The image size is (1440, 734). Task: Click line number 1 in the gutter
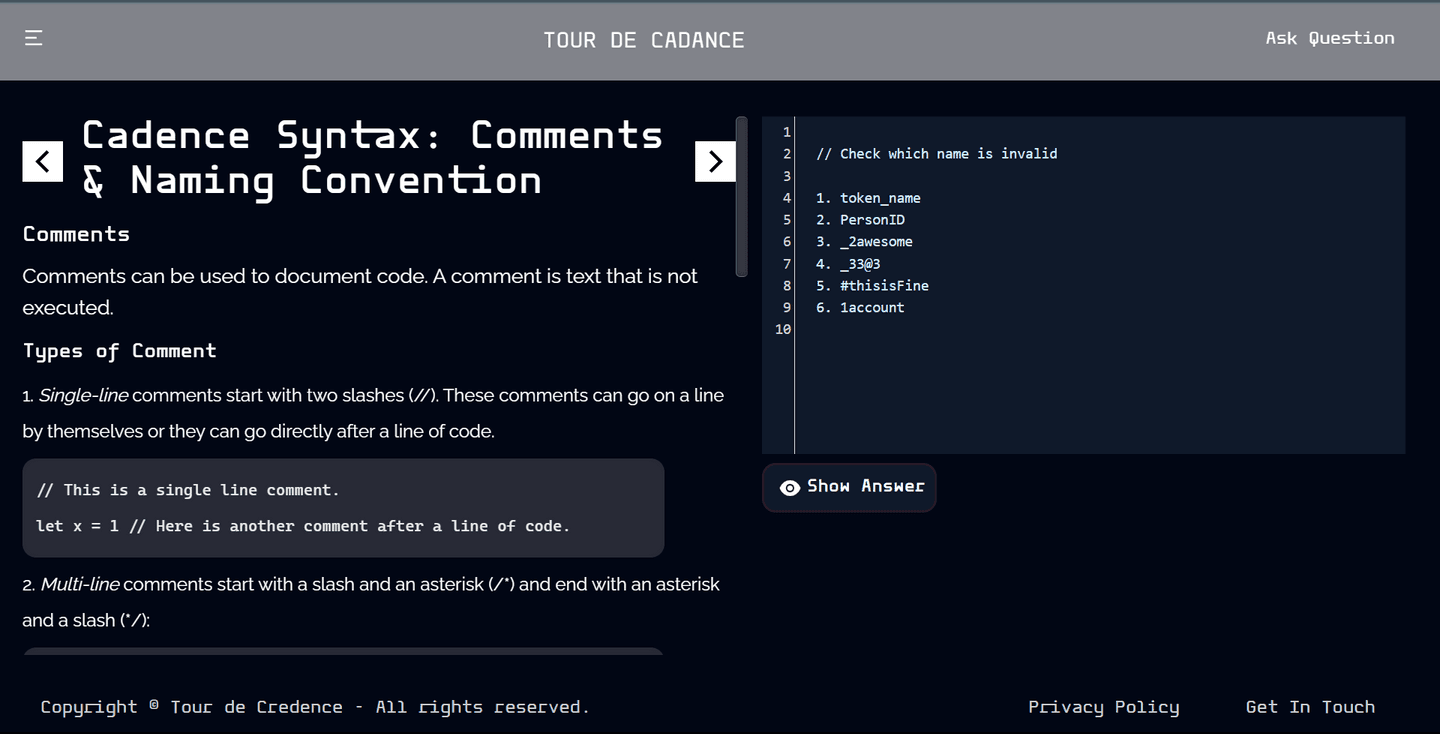[x=787, y=132]
